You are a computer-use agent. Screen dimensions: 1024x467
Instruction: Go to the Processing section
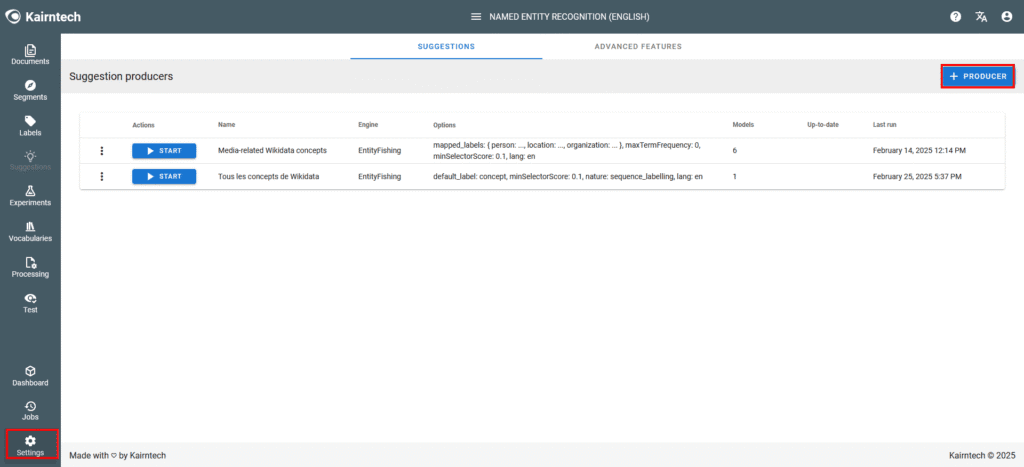[x=30, y=267]
